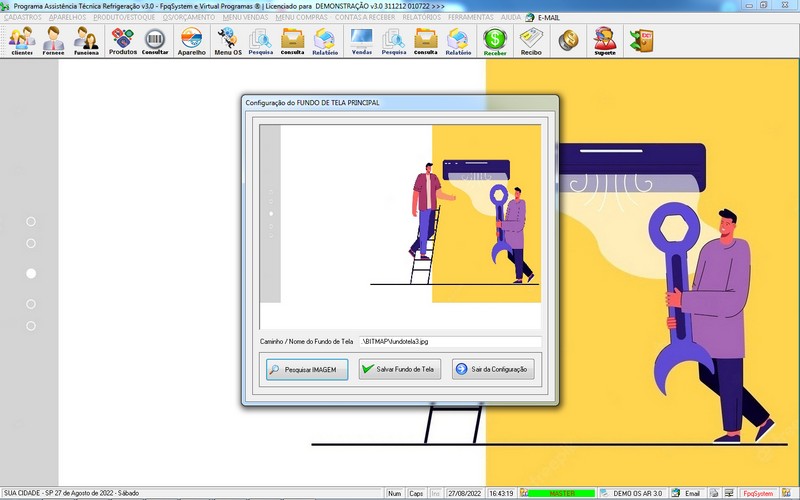Click the Salvar Fundo de Tela button

click(x=399, y=369)
